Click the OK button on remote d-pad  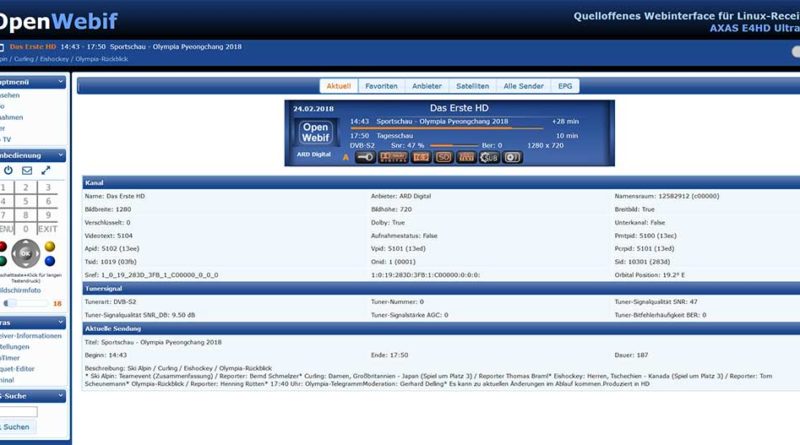click(x=26, y=253)
